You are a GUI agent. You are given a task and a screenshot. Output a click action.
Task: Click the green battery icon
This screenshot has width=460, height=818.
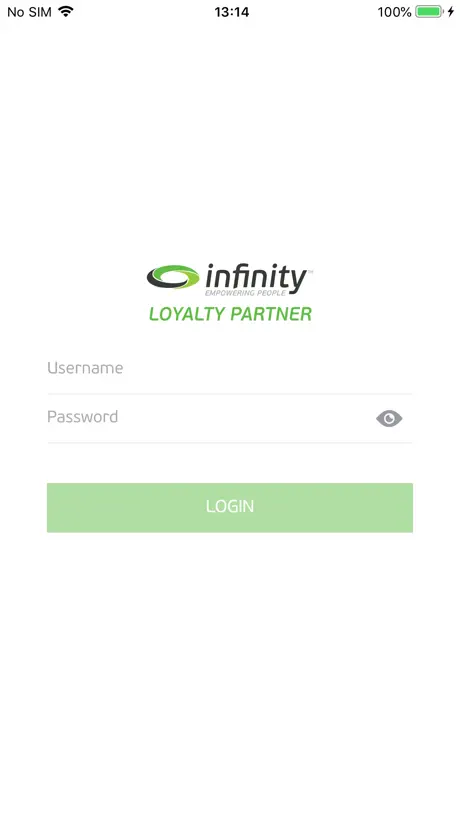coord(430,11)
